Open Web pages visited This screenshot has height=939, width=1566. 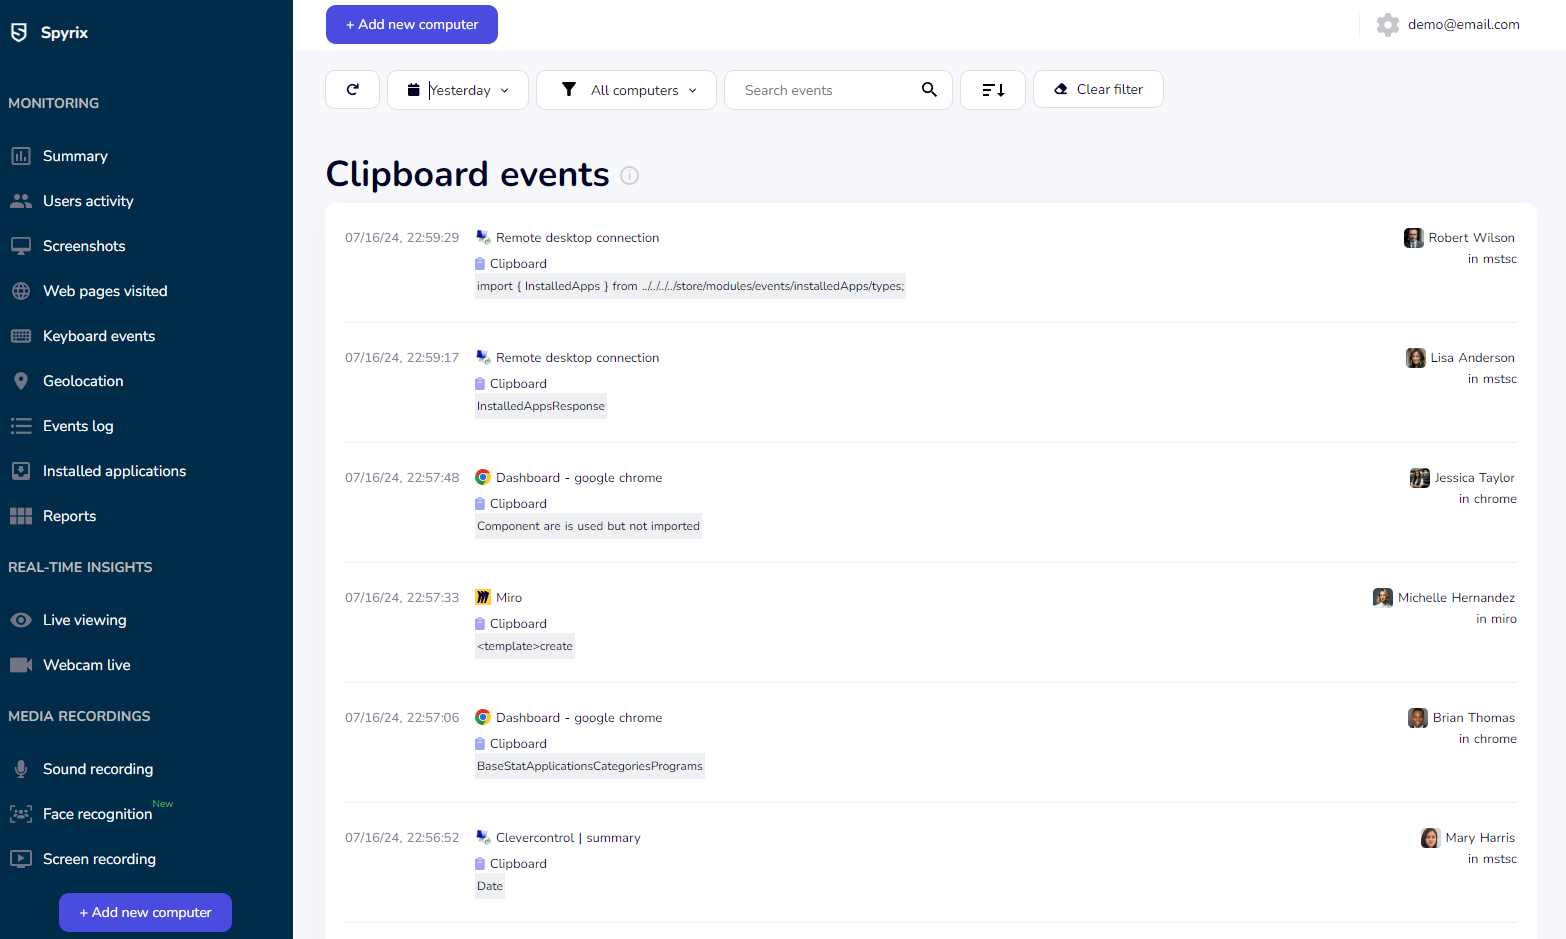pos(105,291)
